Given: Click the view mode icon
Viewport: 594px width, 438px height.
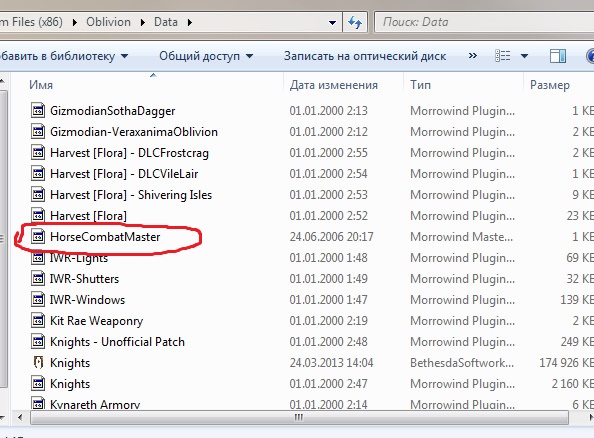Looking at the screenshot, I should (x=503, y=56).
